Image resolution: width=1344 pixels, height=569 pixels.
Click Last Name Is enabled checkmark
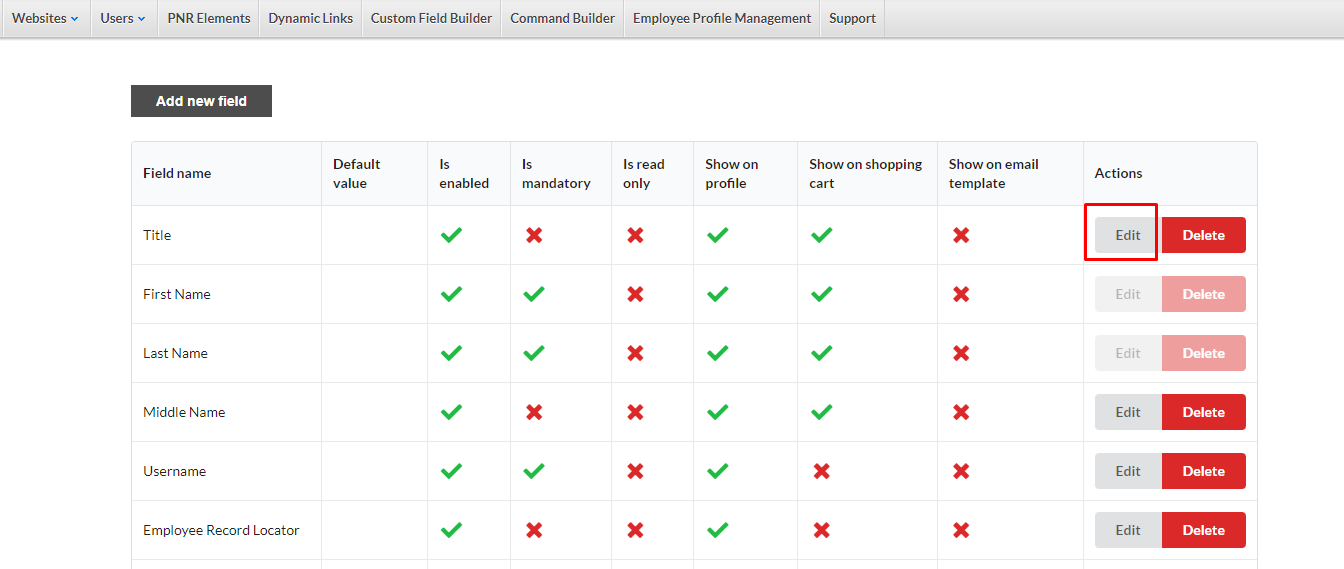pos(452,353)
